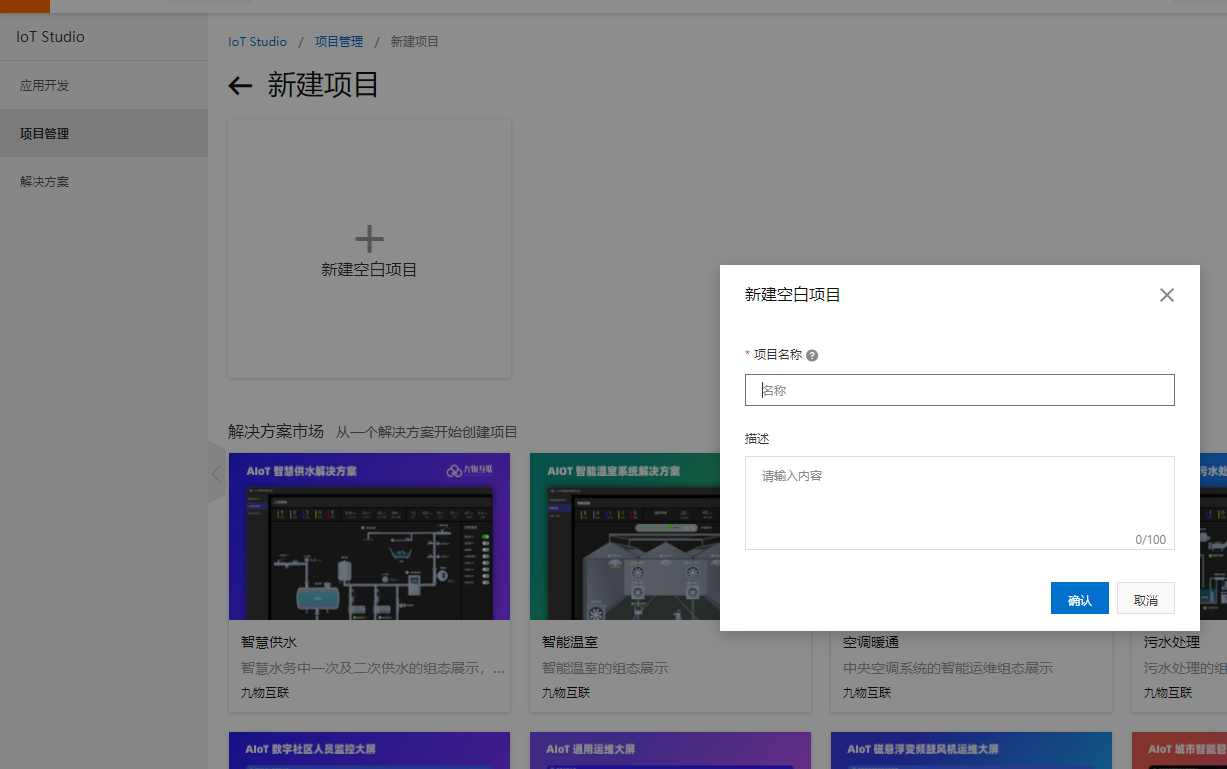Confirm with the 确认 button

pyautogui.click(x=1079, y=598)
